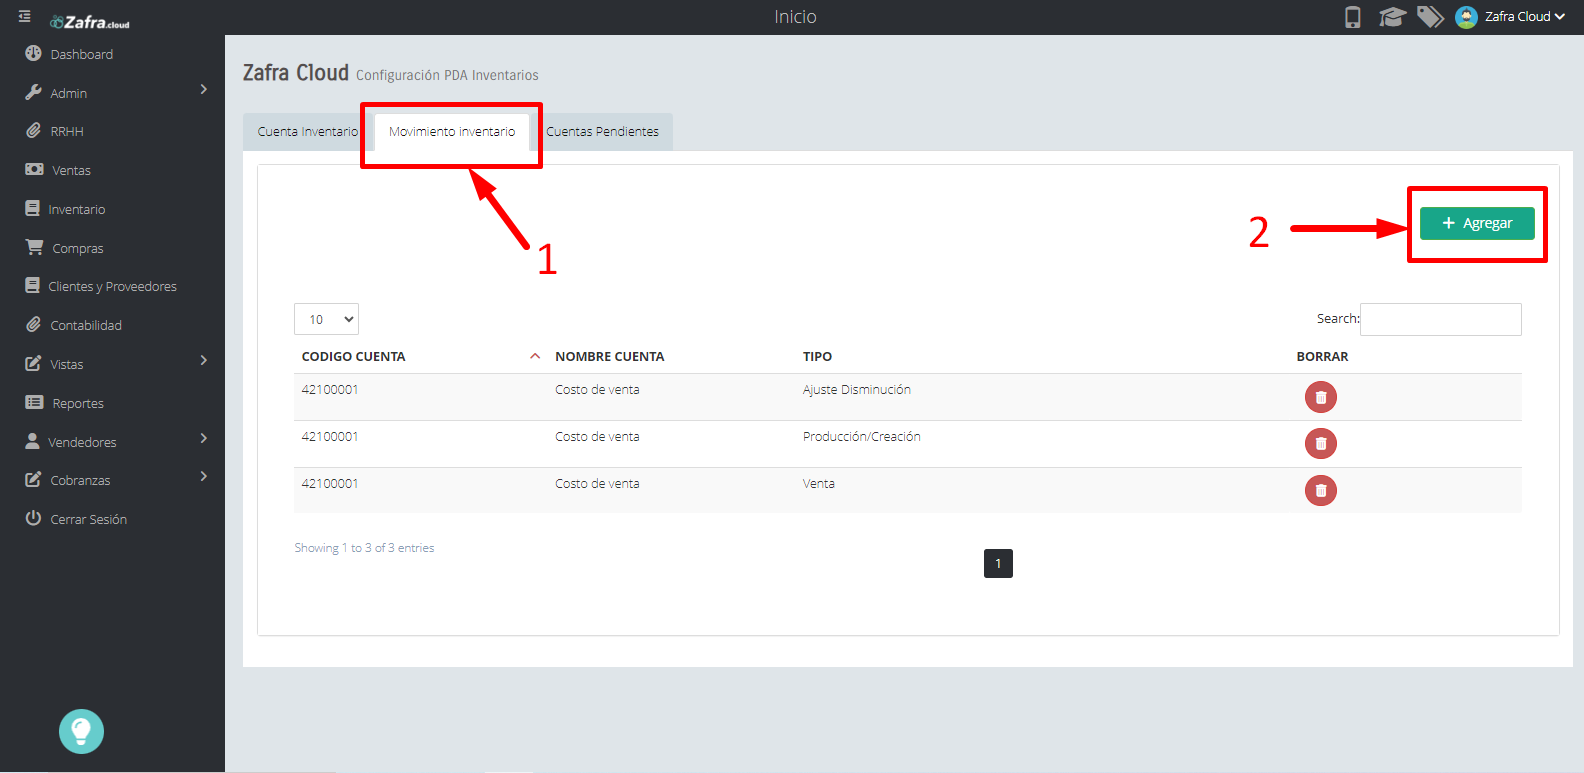Delete the Producción/Creación row
This screenshot has height=773, width=1584.
coord(1320,443)
